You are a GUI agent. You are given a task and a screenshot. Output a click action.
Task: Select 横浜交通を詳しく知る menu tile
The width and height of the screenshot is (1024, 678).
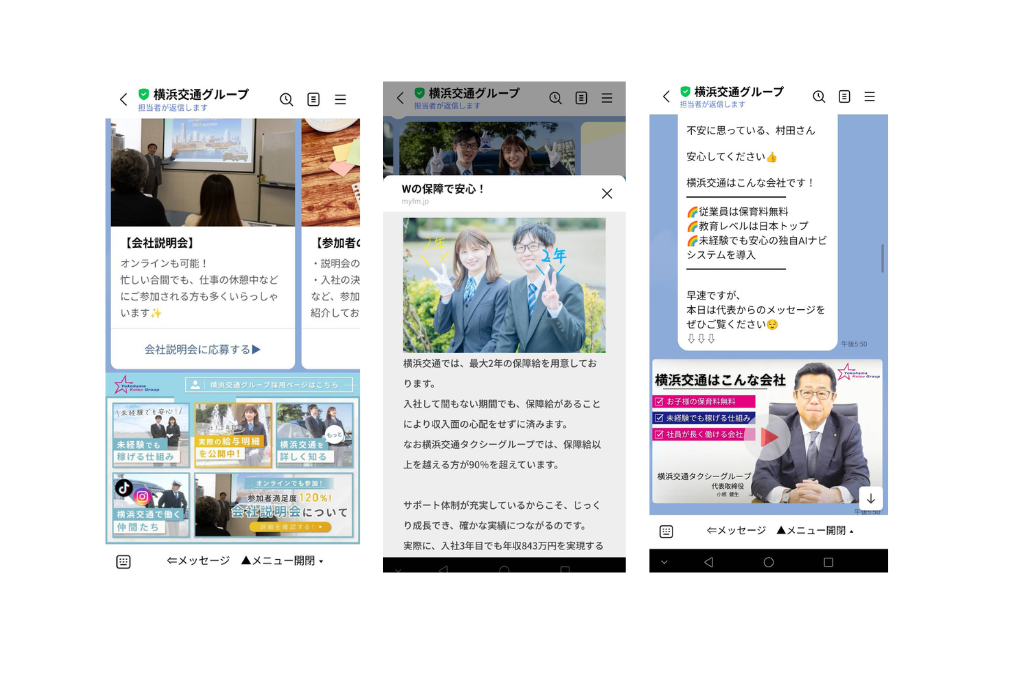(315, 434)
